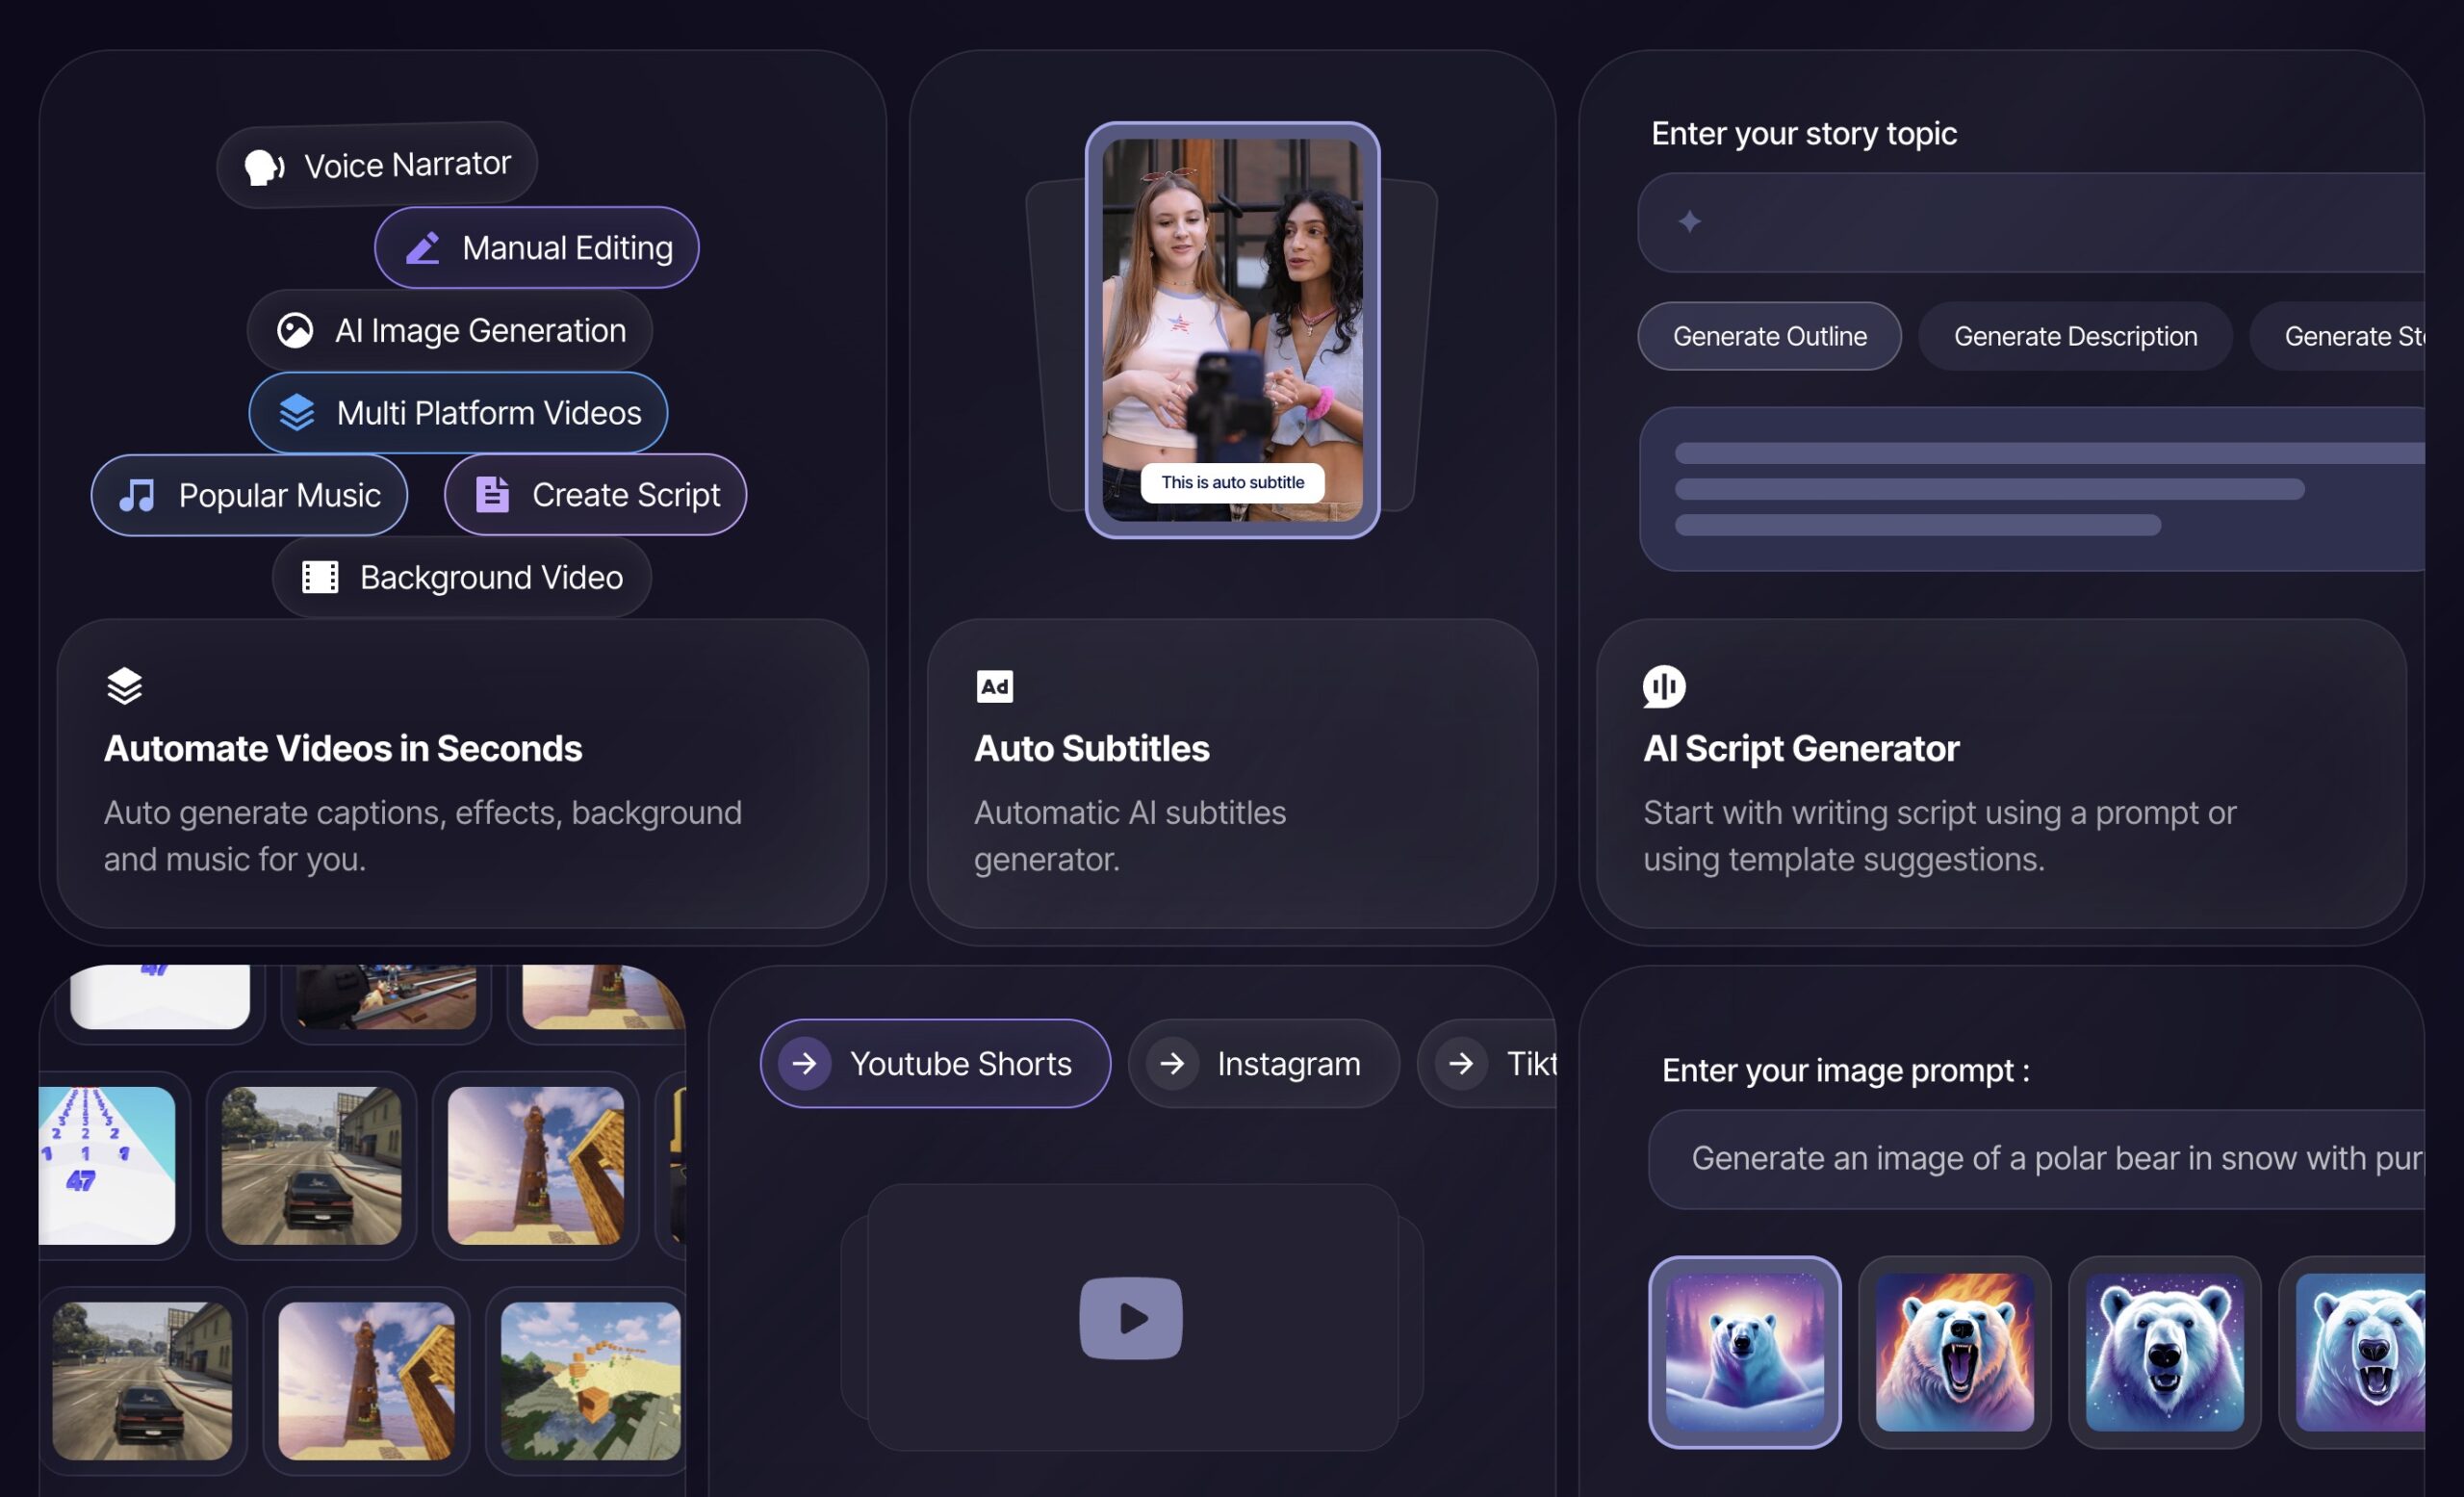This screenshot has width=2464, height=1497.
Task: Click the generated script placeholder box
Action: click(2033, 489)
